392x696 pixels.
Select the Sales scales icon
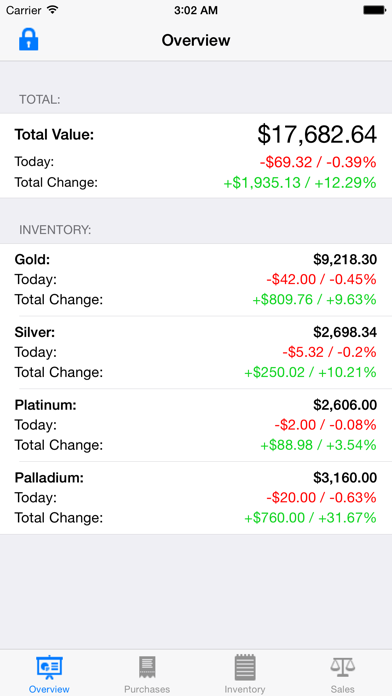(x=343, y=667)
